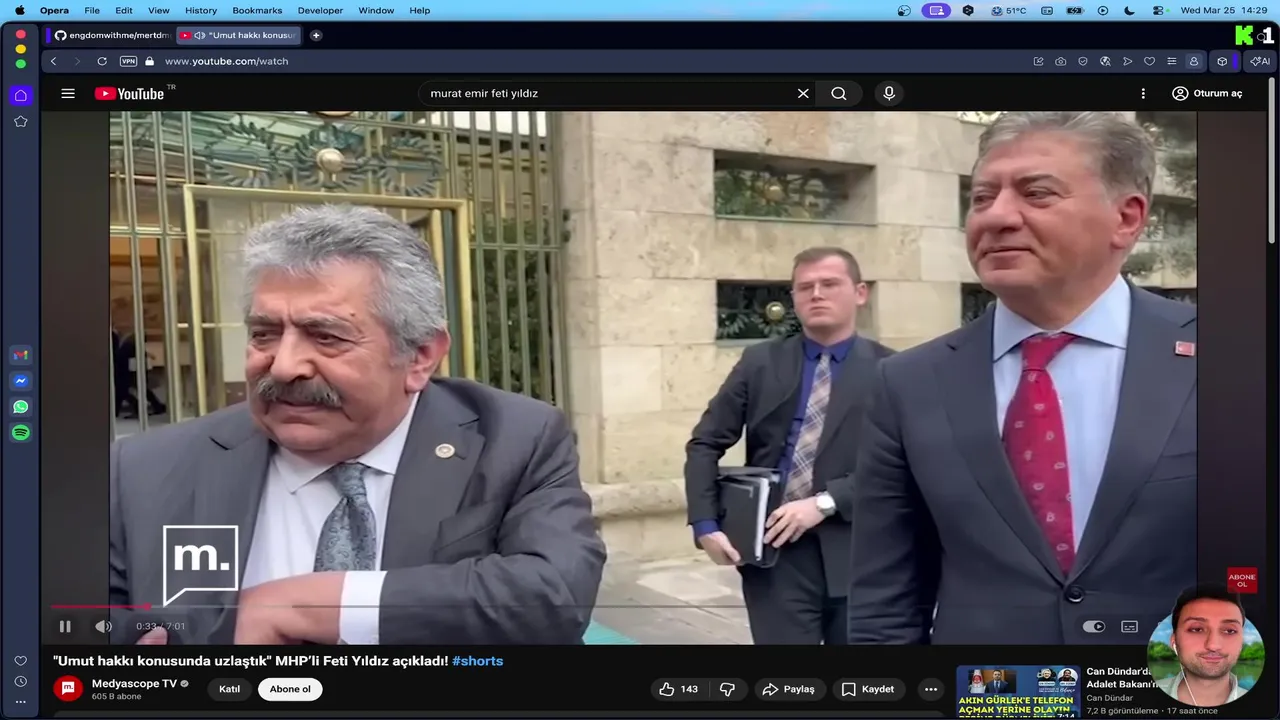Toggle the autoplay switch in the player

(1094, 627)
